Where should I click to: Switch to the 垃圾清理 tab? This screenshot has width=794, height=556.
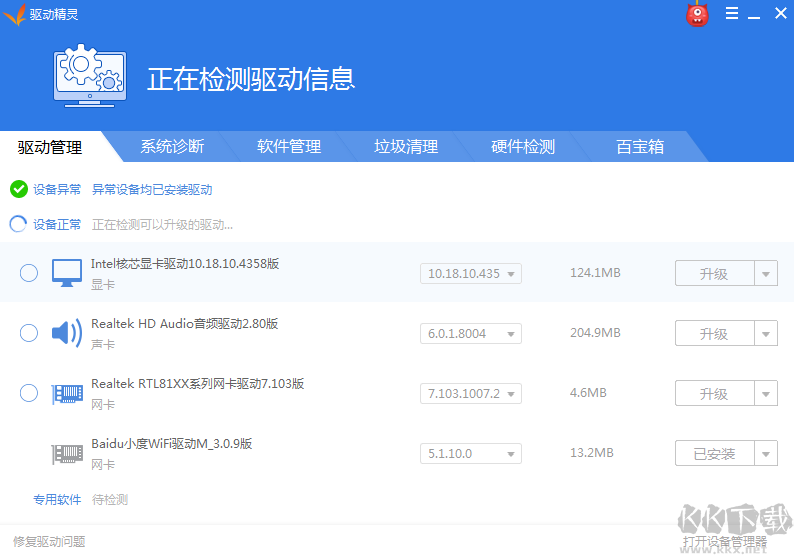[406, 147]
